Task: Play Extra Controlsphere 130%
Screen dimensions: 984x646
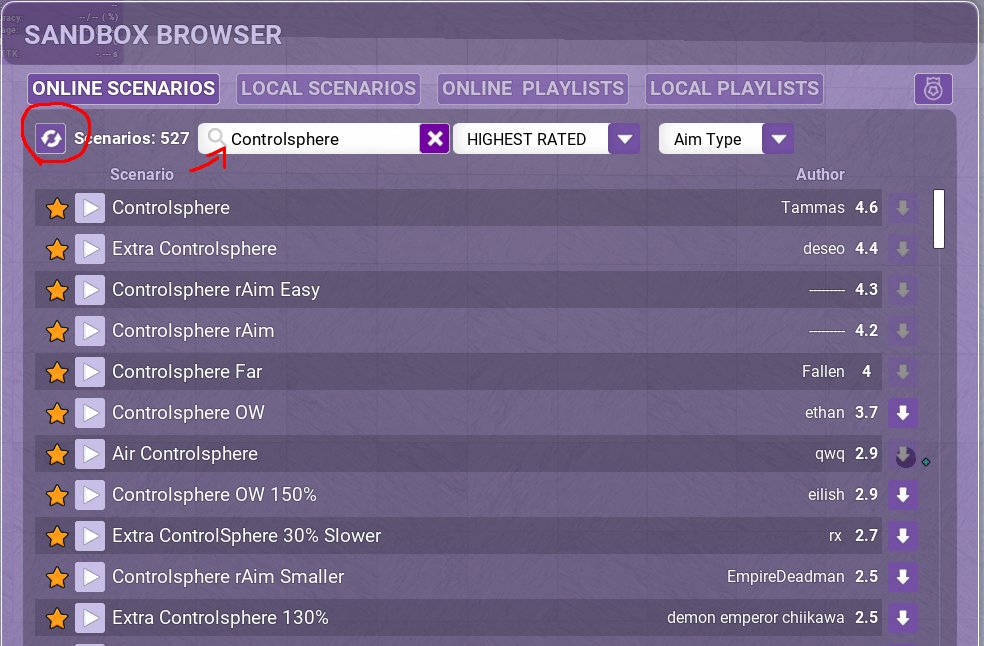Action: point(90,618)
